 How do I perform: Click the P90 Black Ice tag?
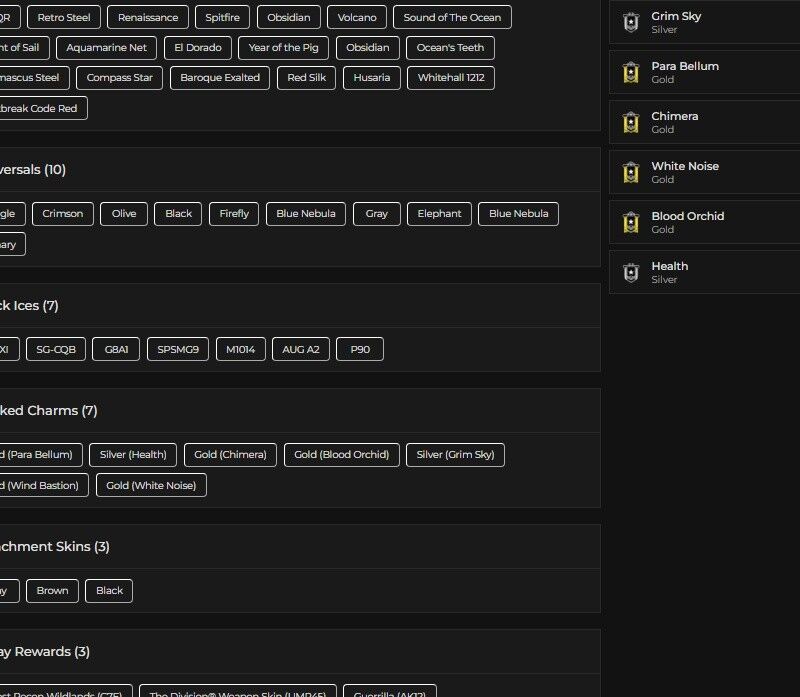coord(360,349)
